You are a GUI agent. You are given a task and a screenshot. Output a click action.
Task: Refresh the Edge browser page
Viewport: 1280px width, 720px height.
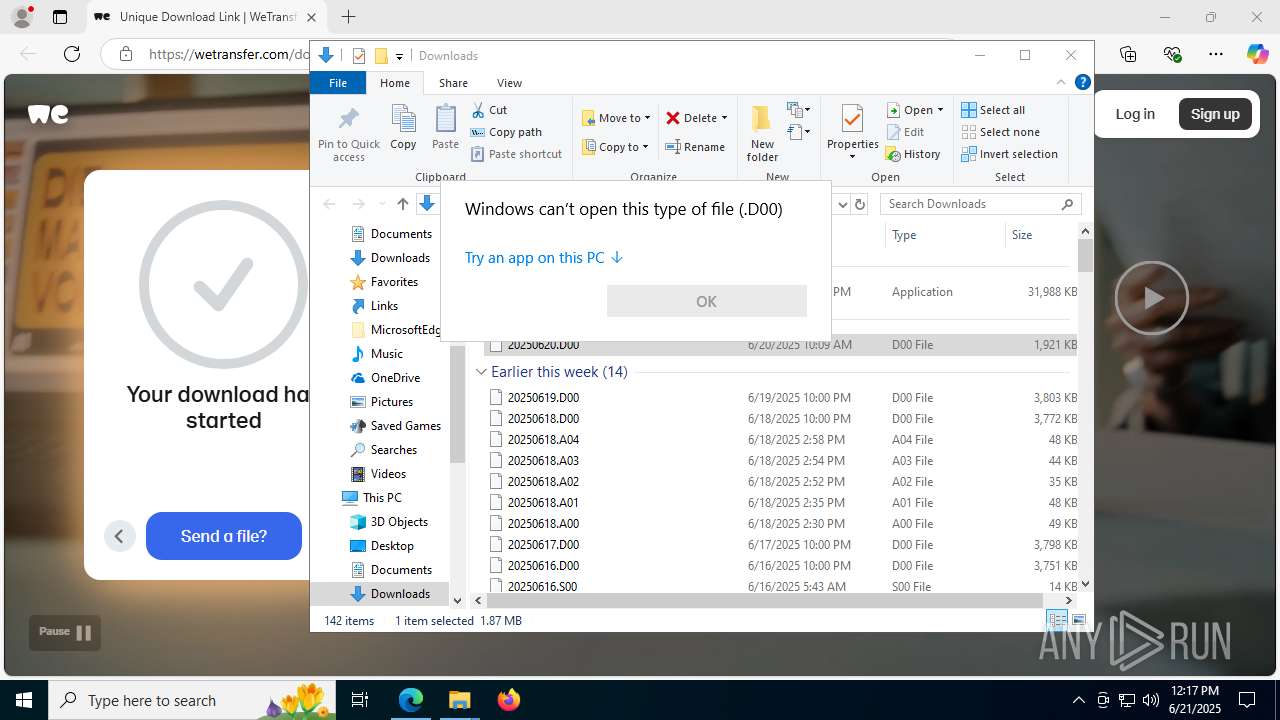[x=72, y=54]
